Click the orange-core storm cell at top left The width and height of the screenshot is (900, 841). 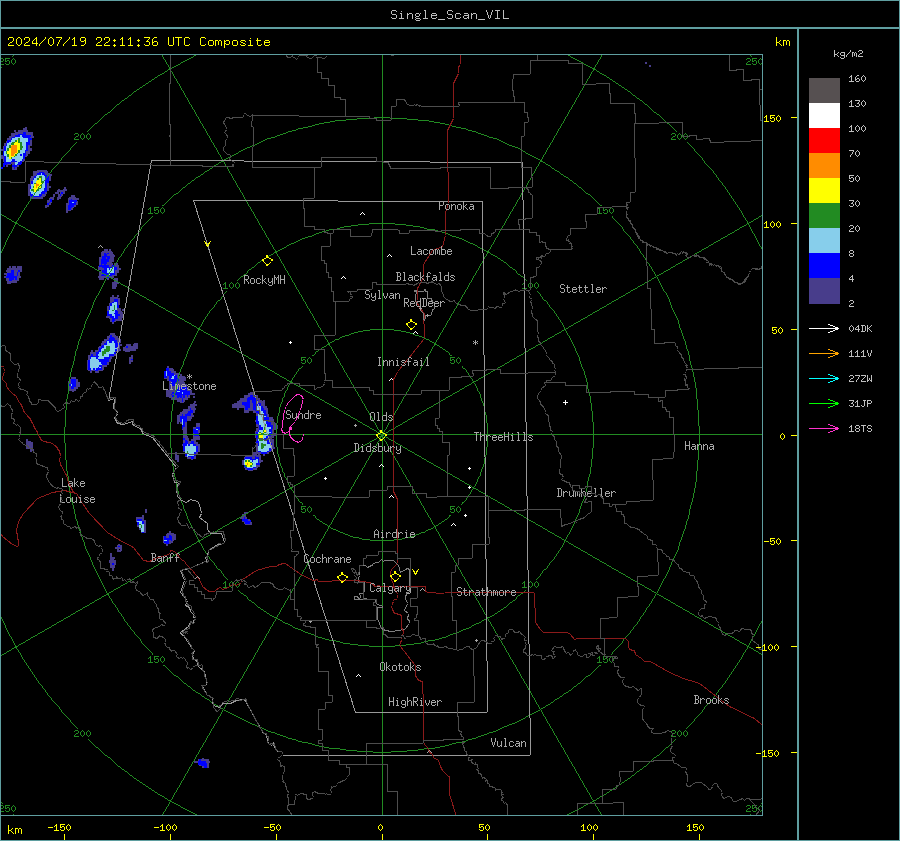15,148
